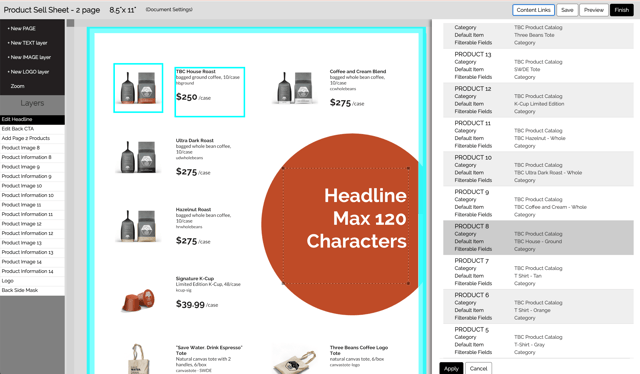Click the Content Links button

pyautogui.click(x=533, y=10)
